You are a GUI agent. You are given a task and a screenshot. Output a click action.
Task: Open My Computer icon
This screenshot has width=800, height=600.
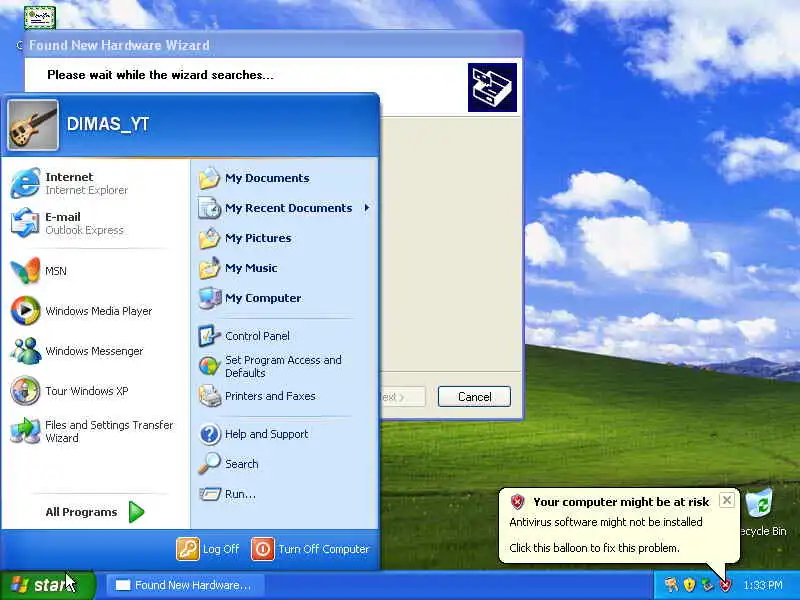click(x=209, y=298)
